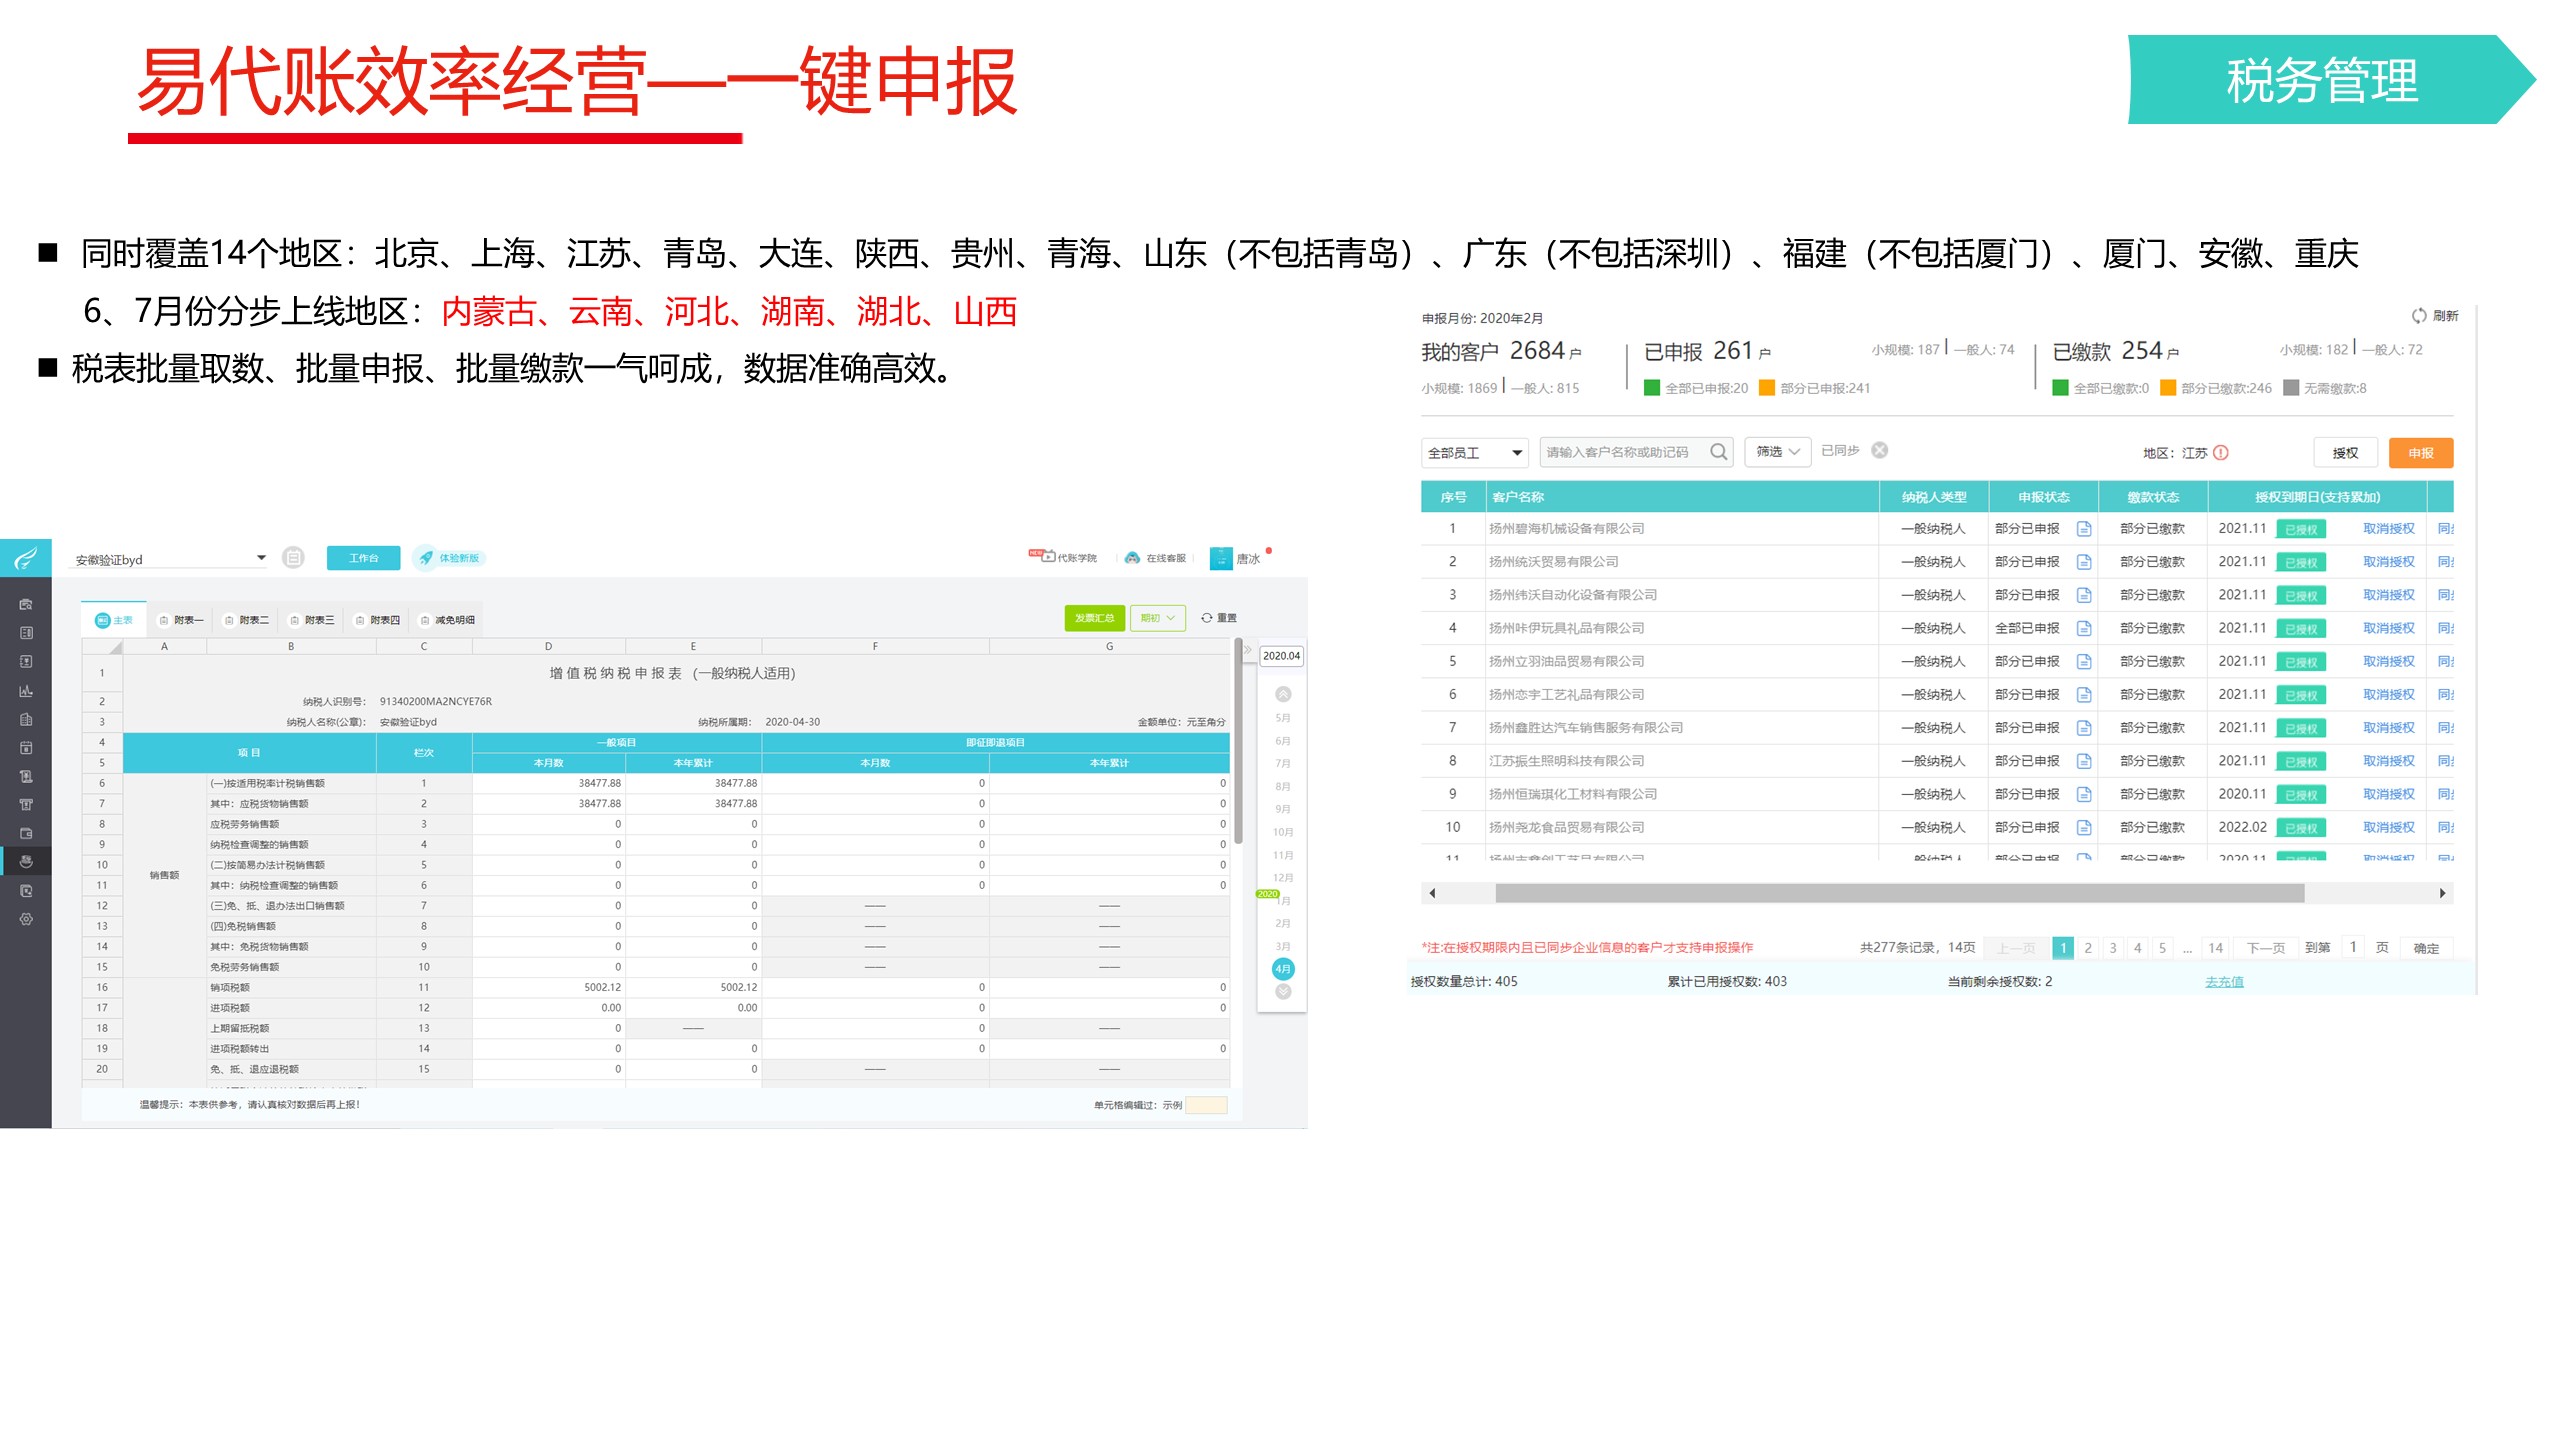Click the 工作台 button
This screenshot has width=2560, height=1440.
pyautogui.click(x=364, y=558)
